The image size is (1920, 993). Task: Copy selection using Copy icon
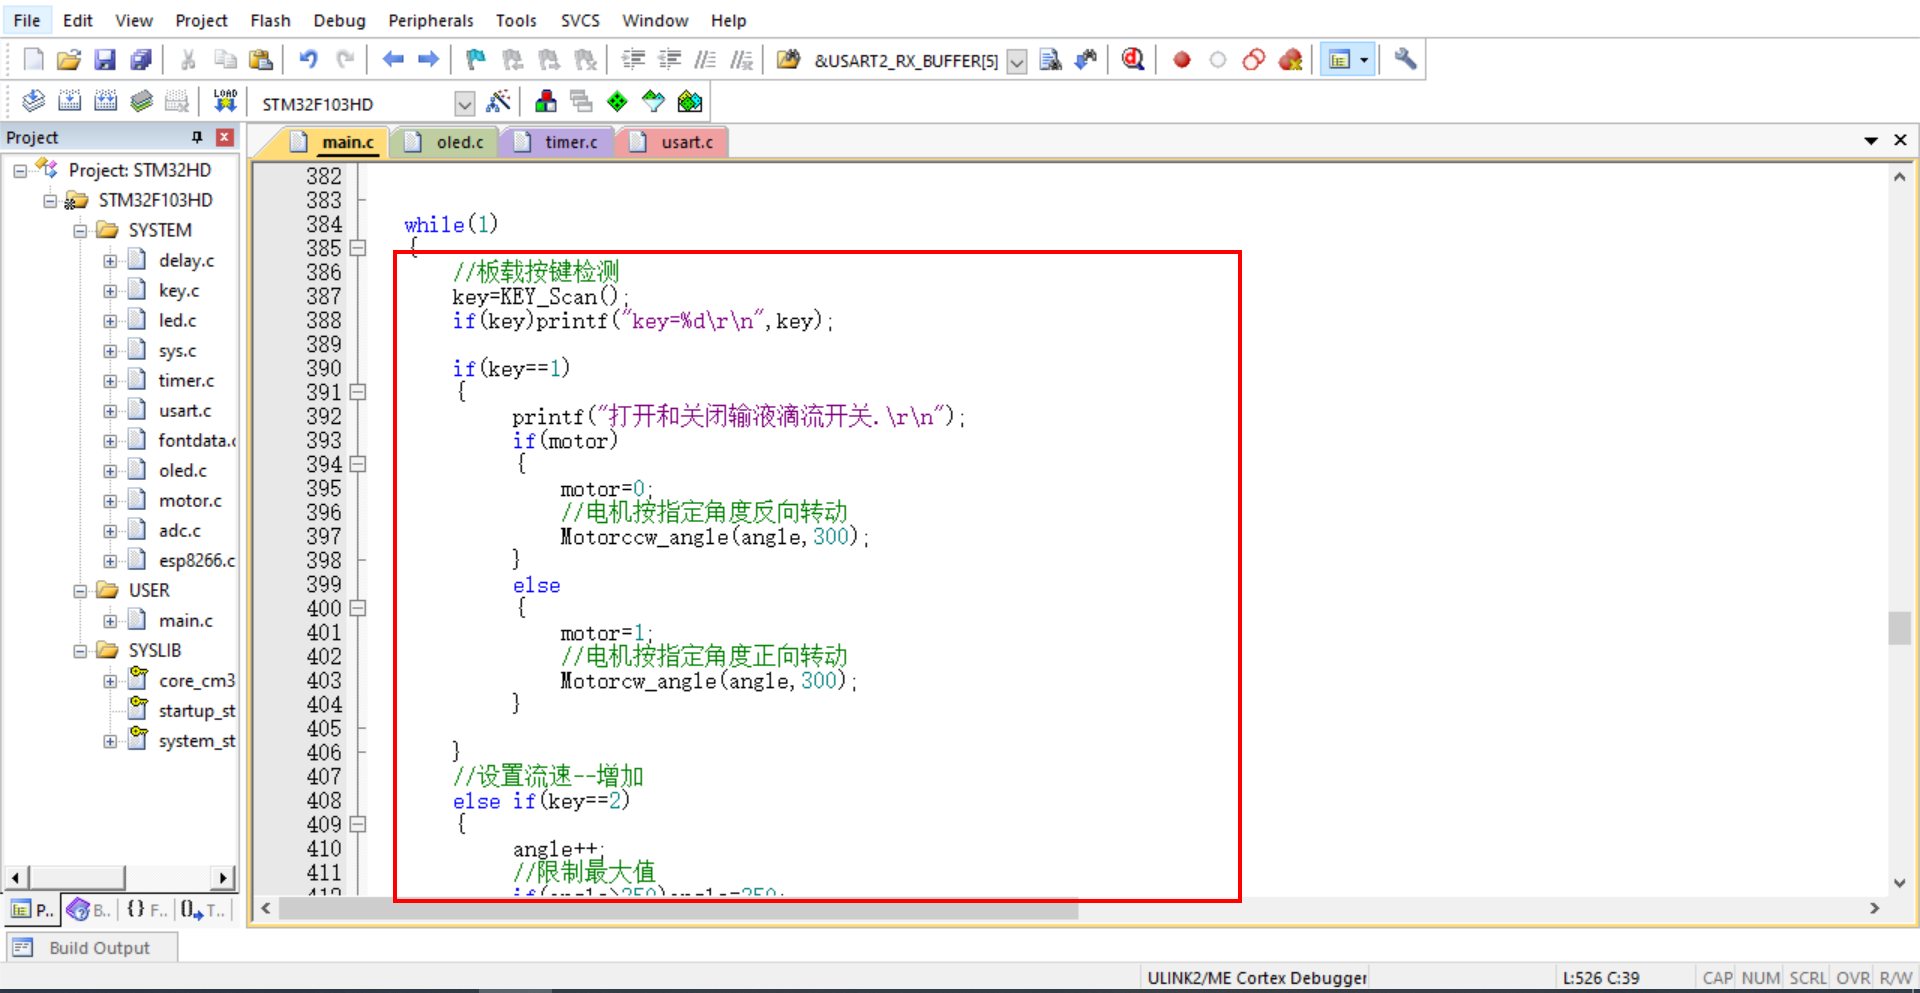(x=225, y=60)
